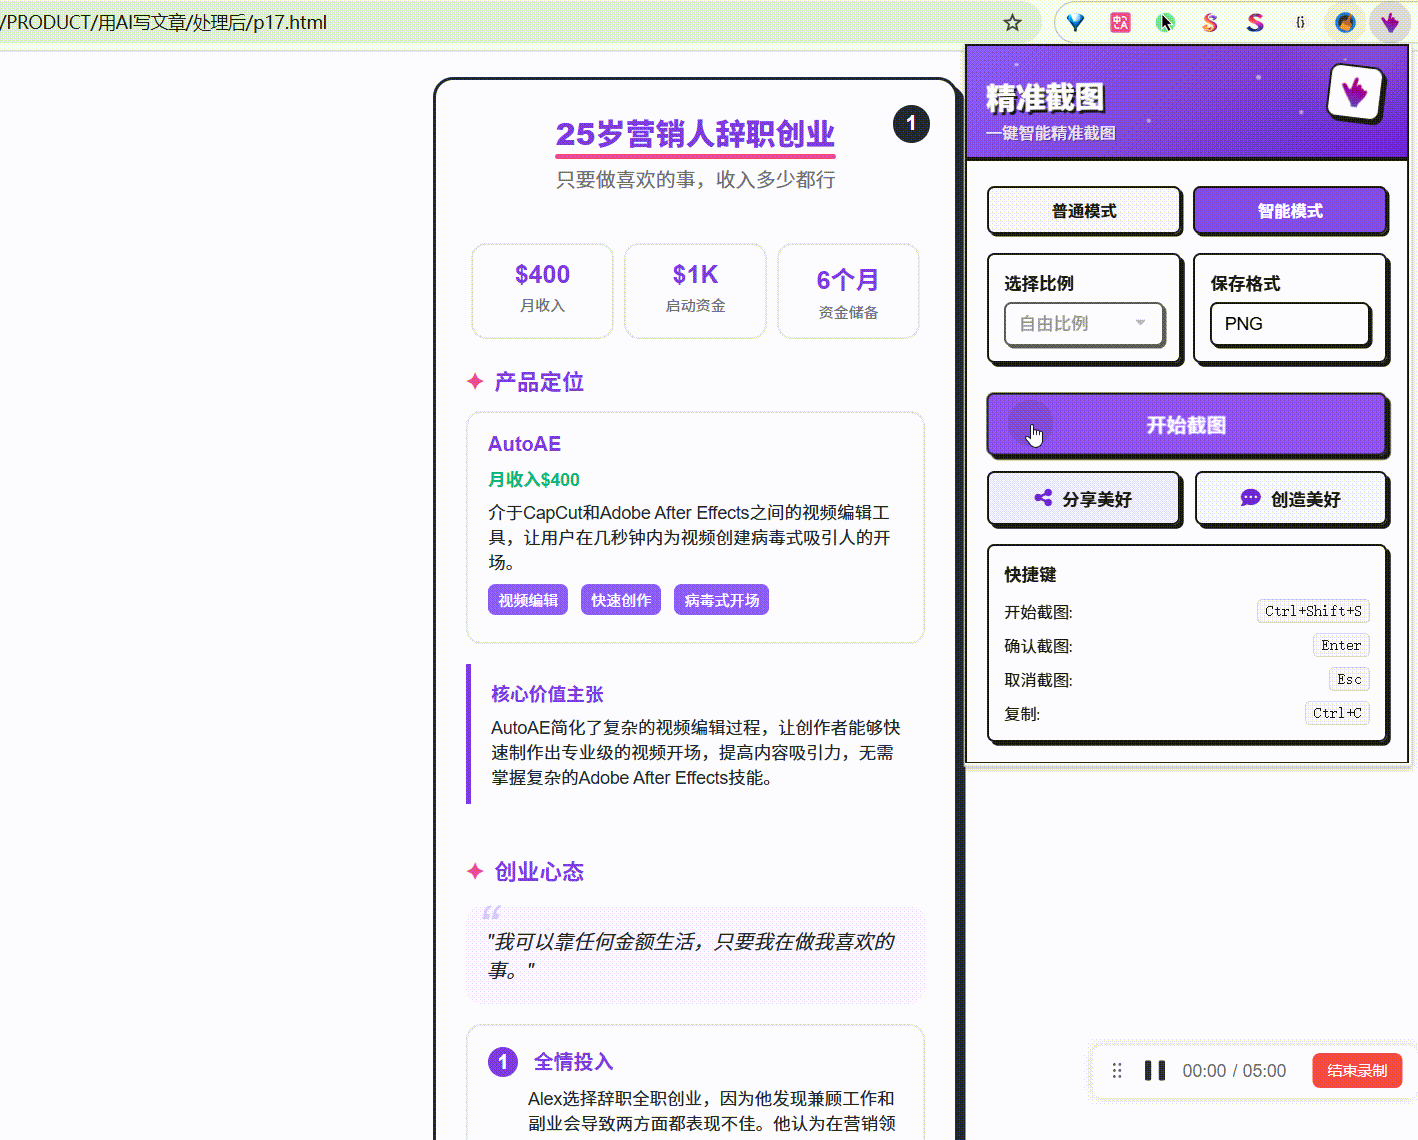Click the 25岁营销人辞职创业 title
This screenshot has height=1140, width=1418.
click(x=695, y=134)
